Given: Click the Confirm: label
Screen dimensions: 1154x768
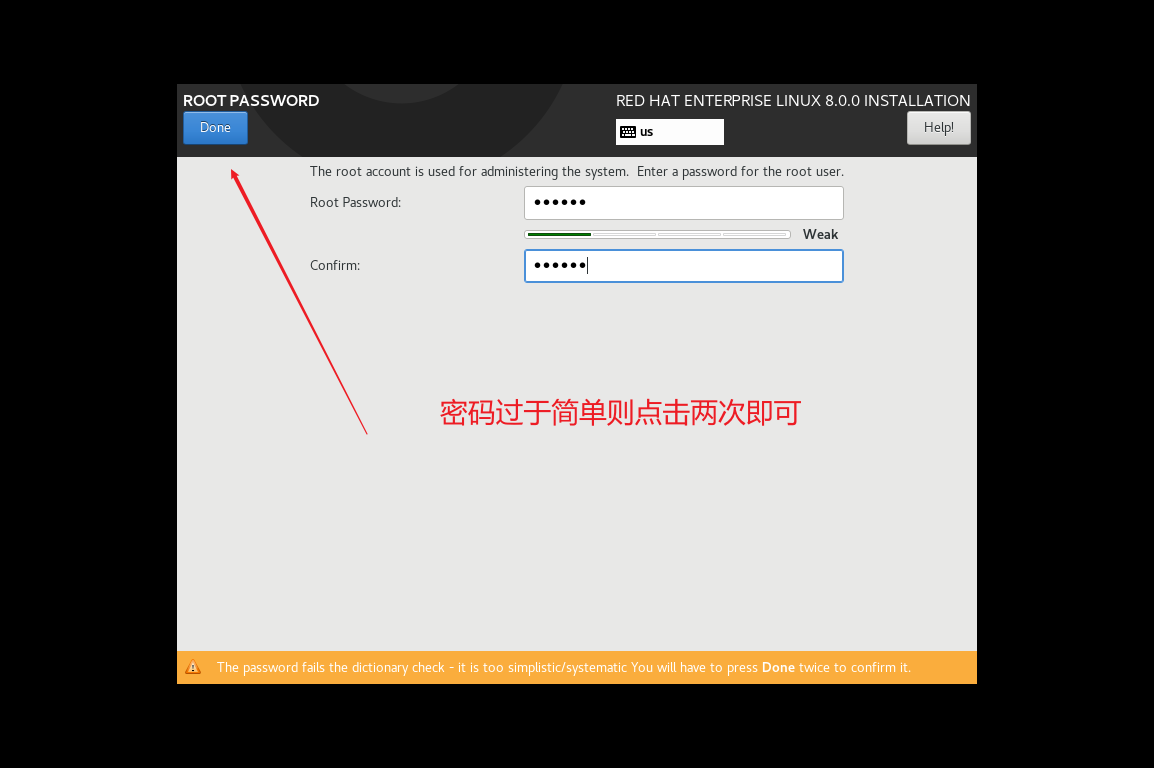Looking at the screenshot, I should tap(335, 266).
